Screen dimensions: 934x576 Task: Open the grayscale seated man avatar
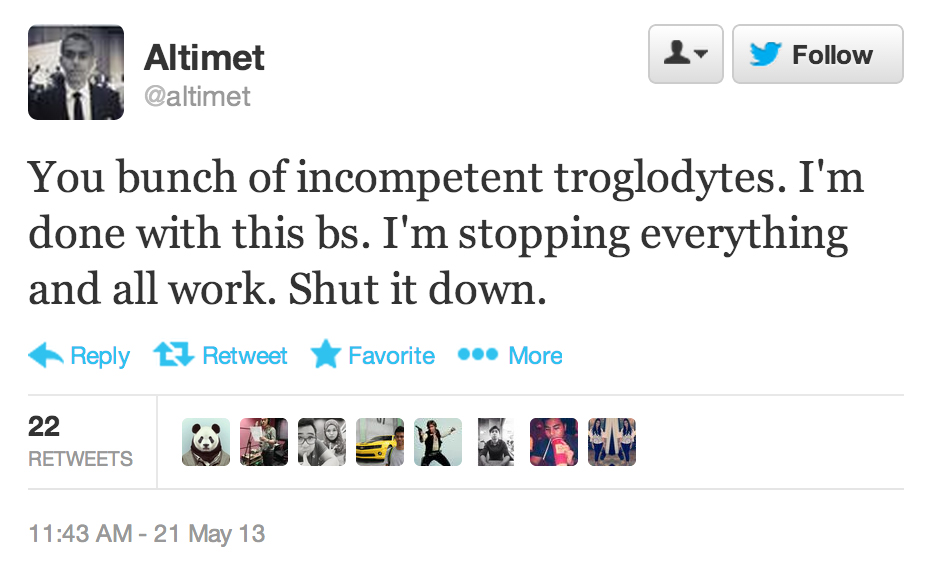(x=496, y=442)
